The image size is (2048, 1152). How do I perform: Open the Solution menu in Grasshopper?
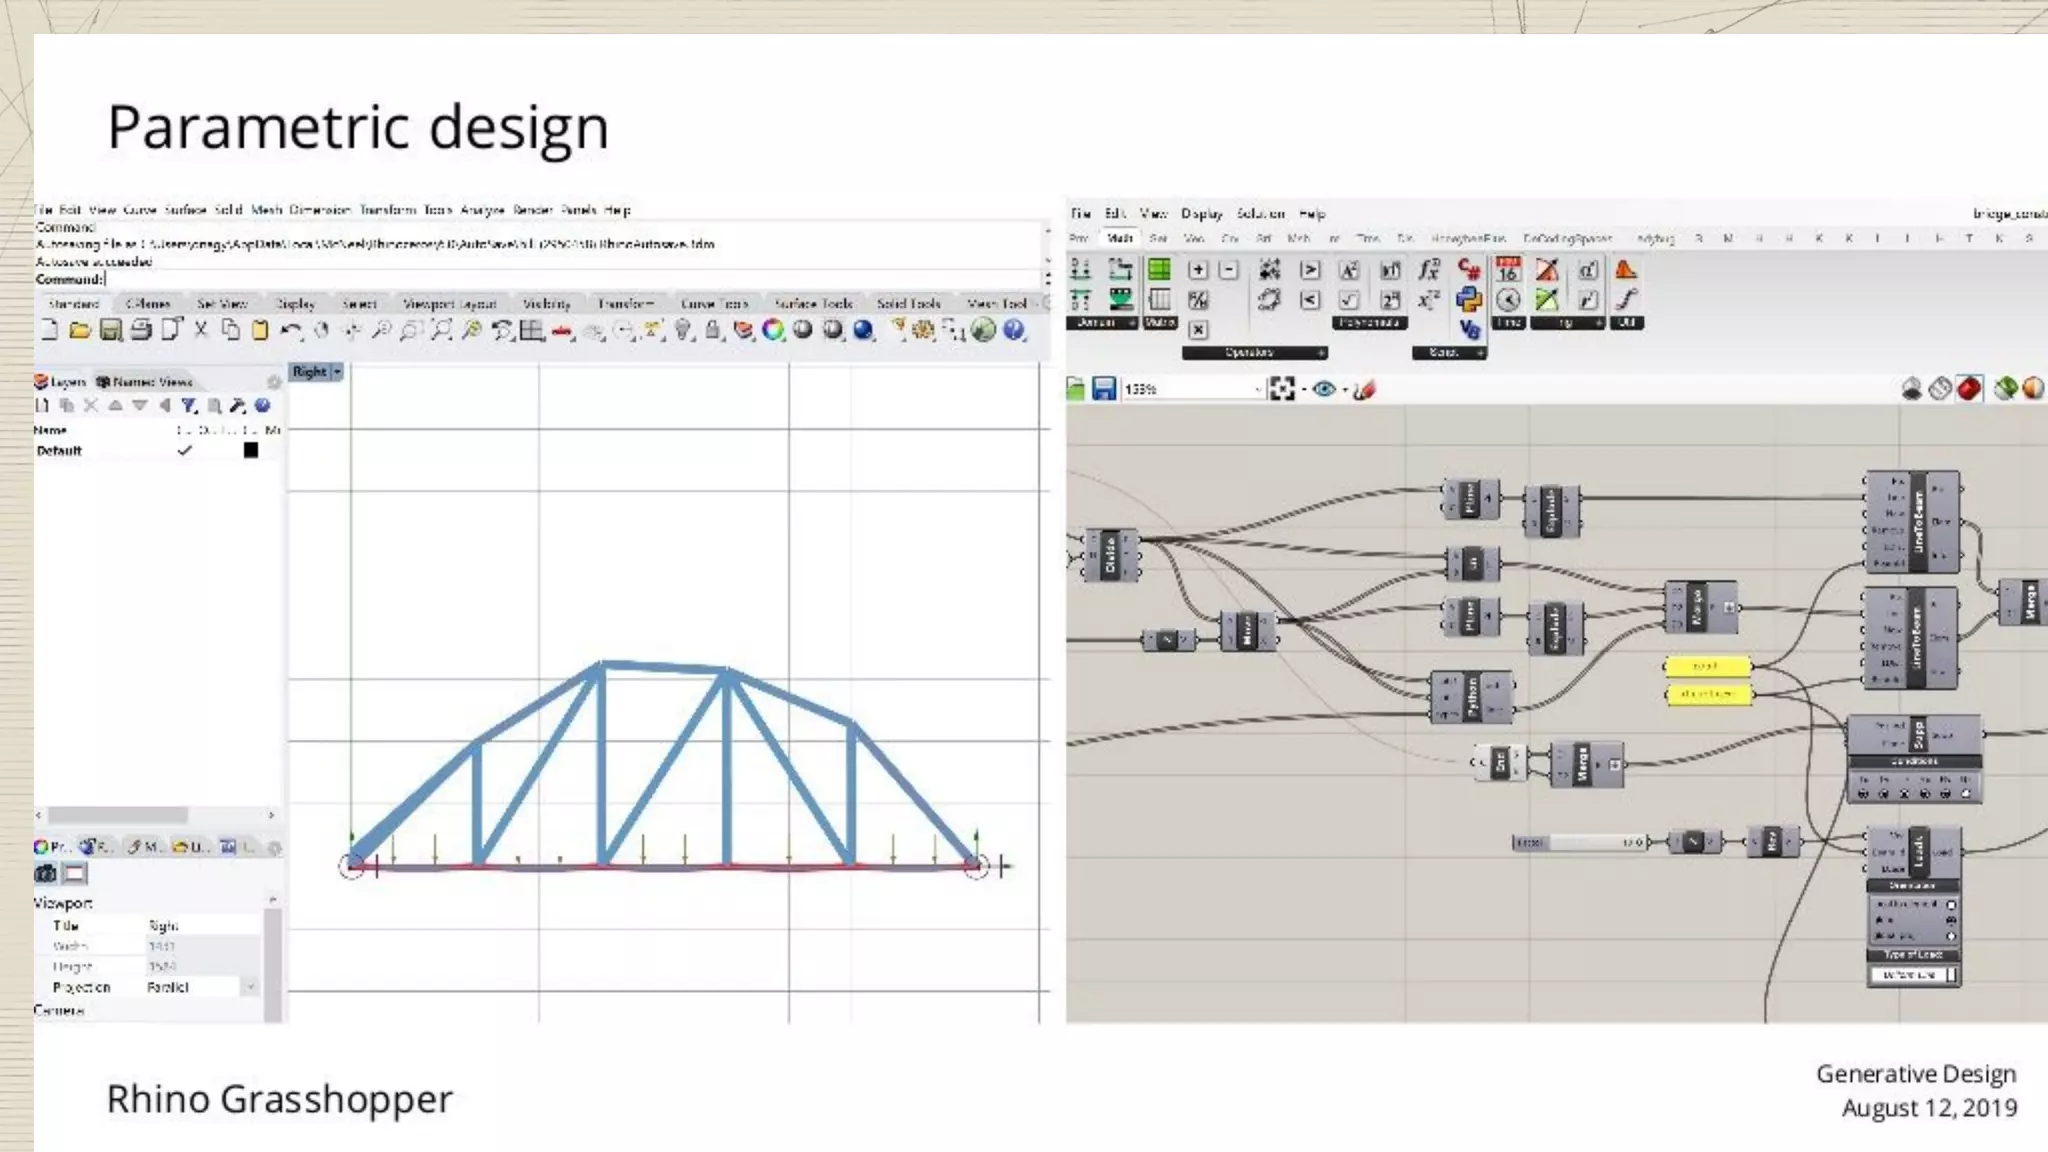coord(1260,214)
